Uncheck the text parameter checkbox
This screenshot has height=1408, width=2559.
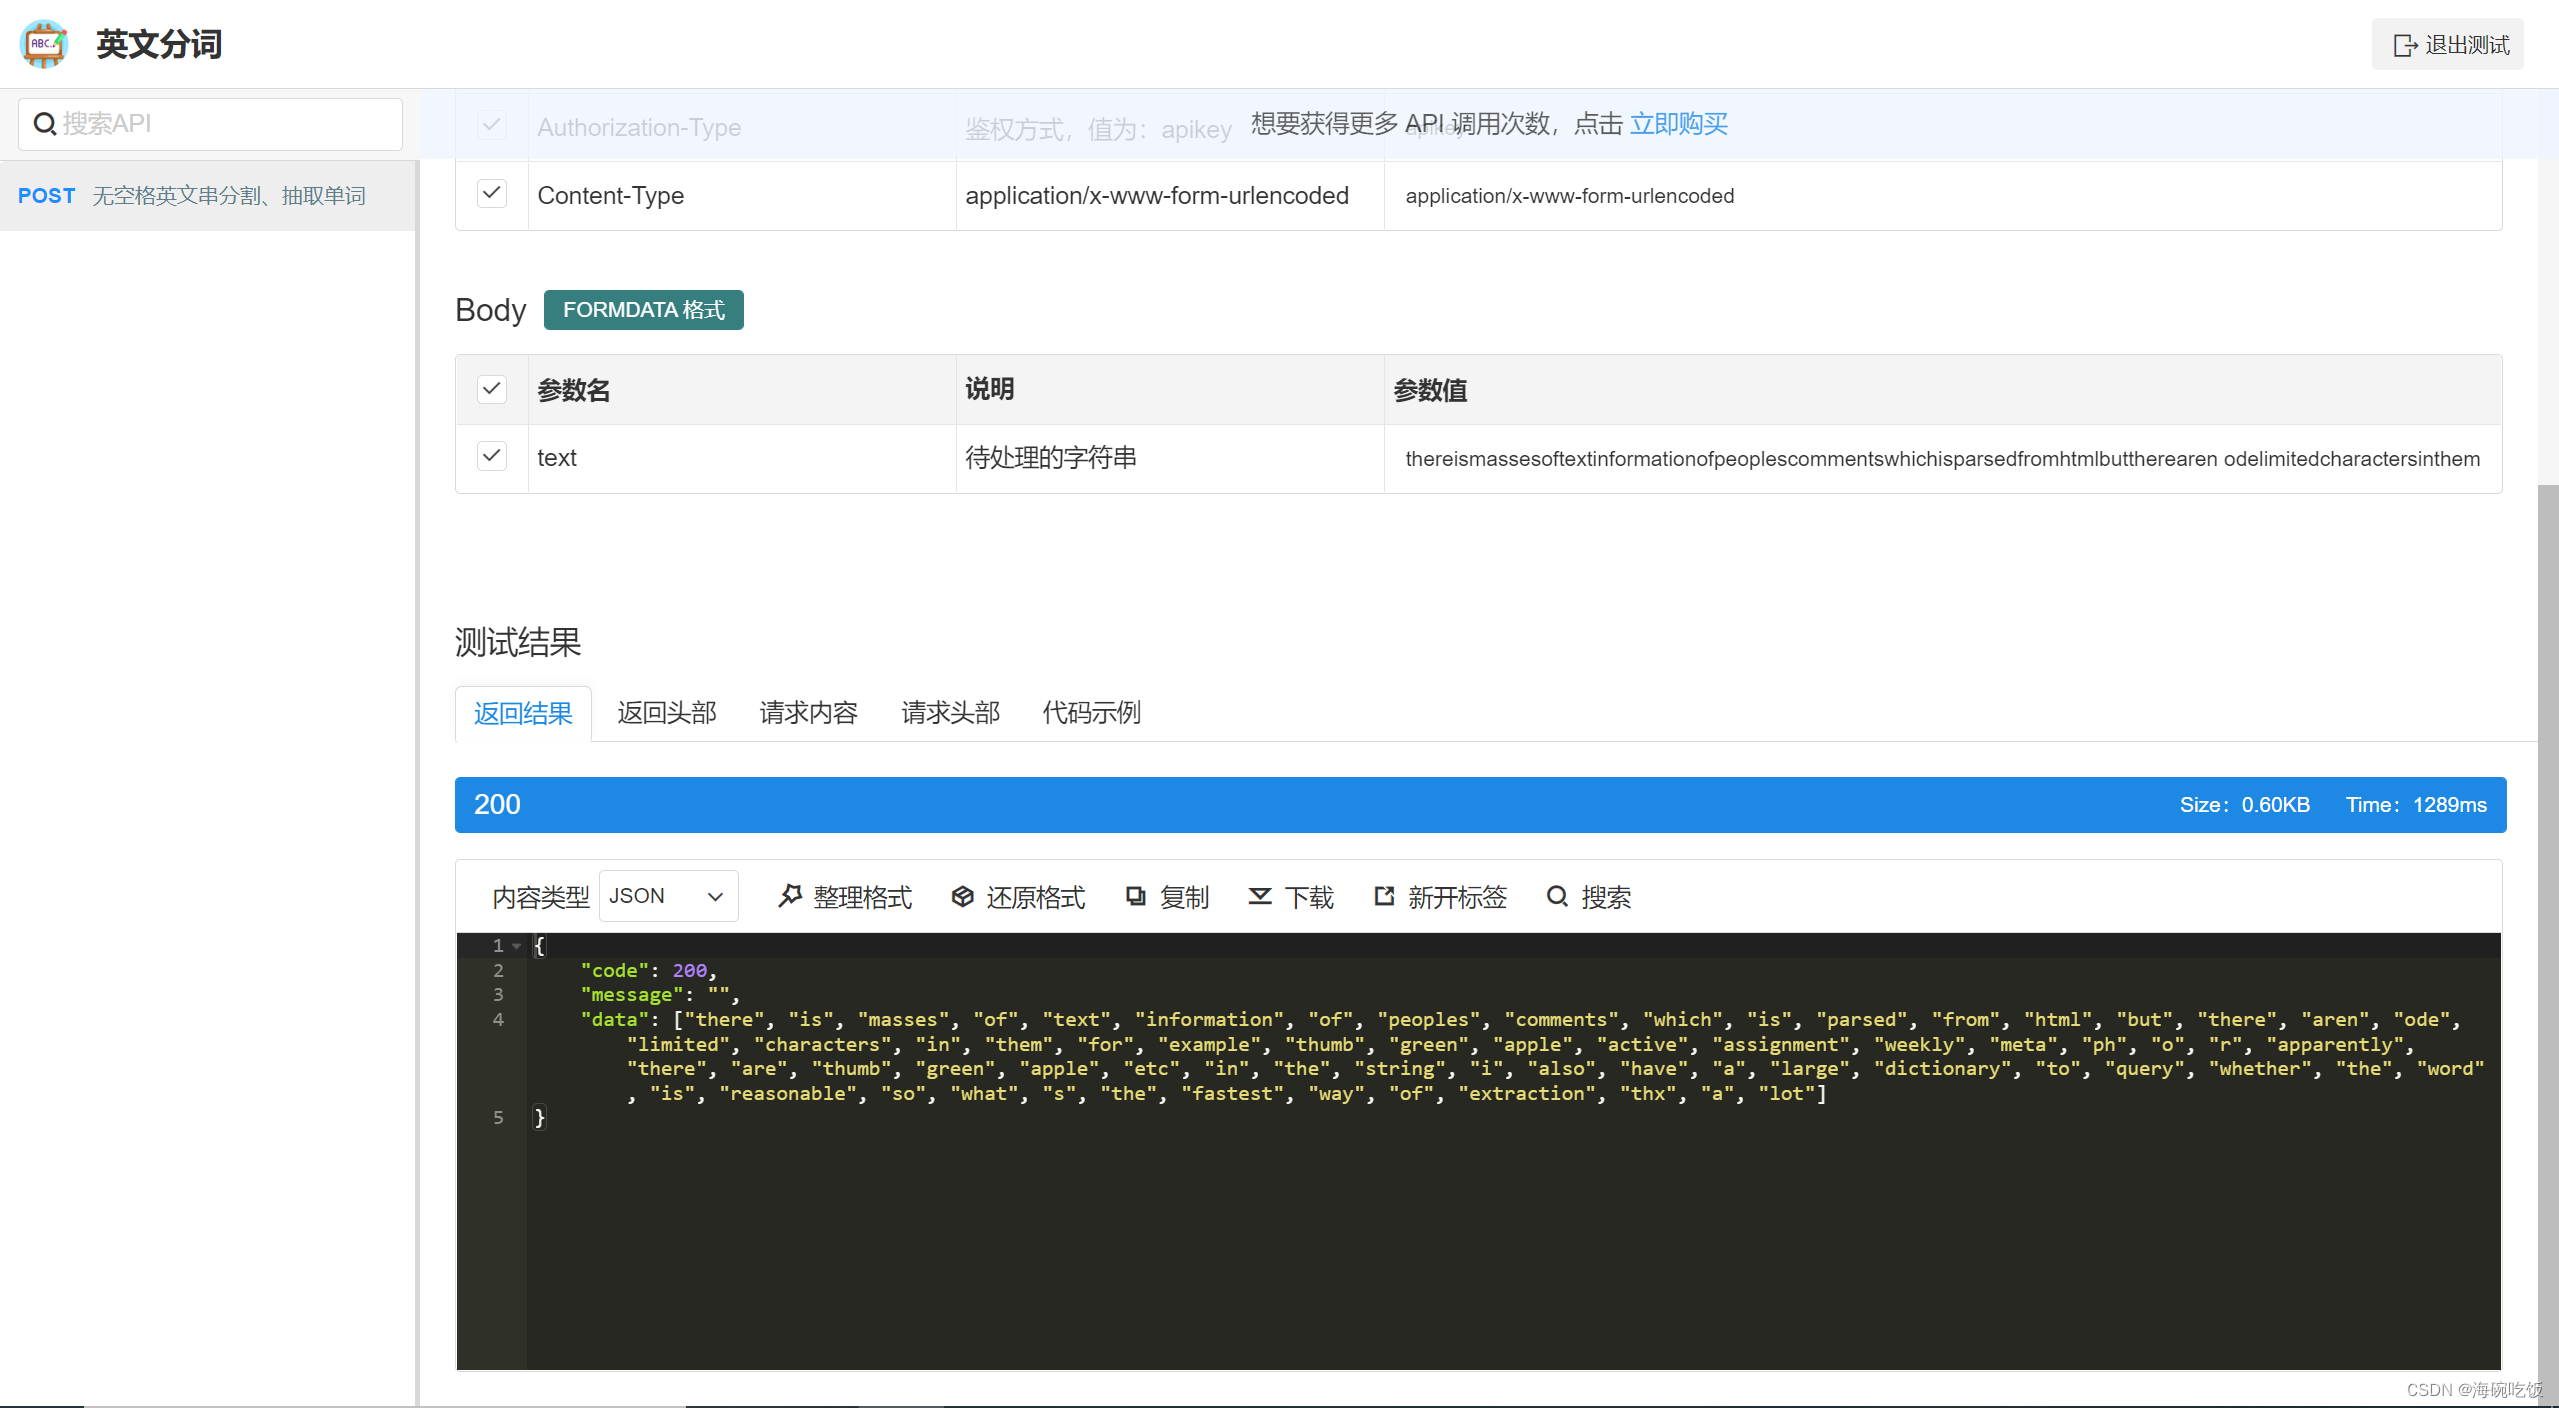click(x=491, y=456)
